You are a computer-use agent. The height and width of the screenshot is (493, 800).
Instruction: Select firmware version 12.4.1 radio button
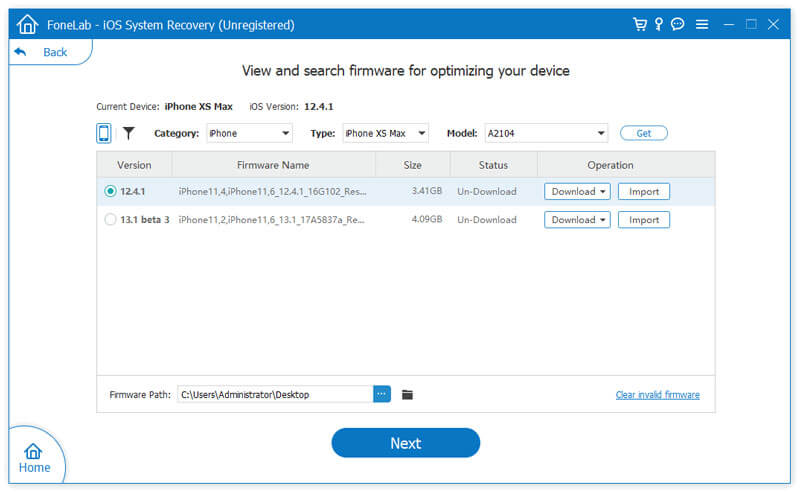tap(110, 191)
